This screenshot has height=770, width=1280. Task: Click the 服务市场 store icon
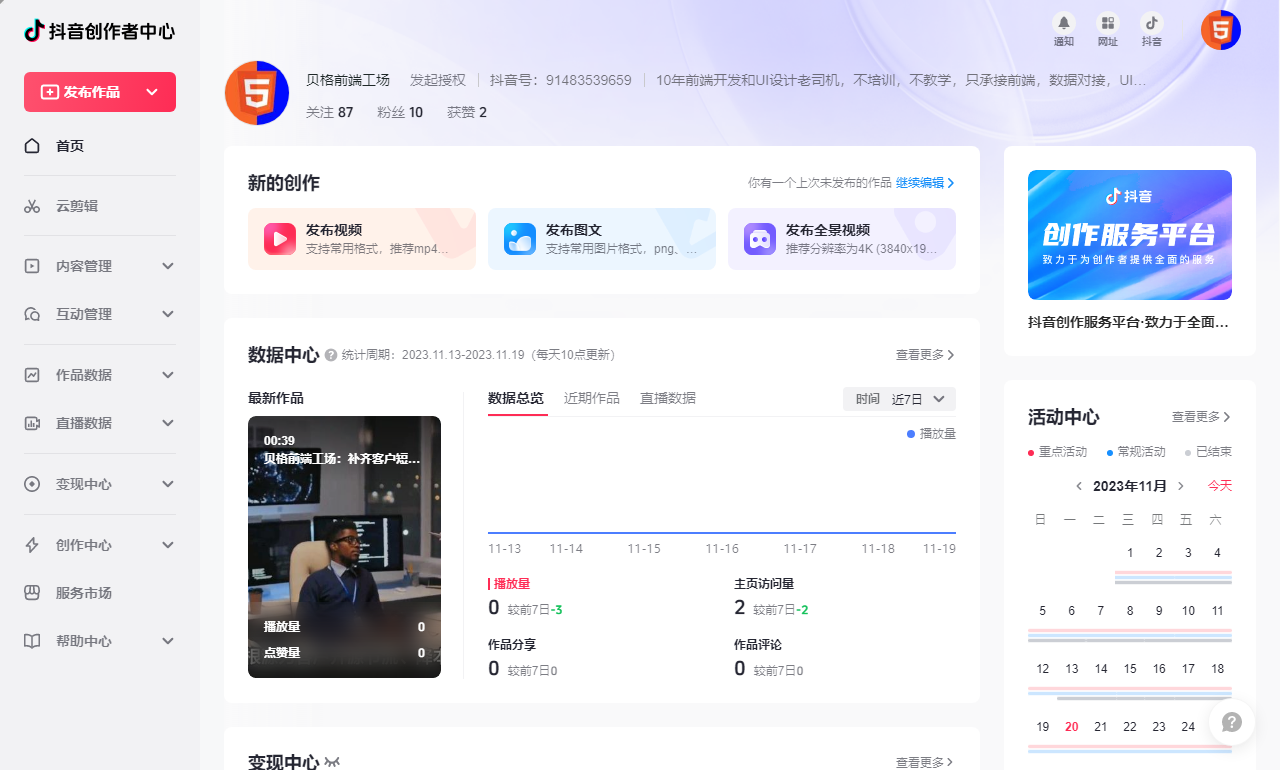click(x=32, y=593)
